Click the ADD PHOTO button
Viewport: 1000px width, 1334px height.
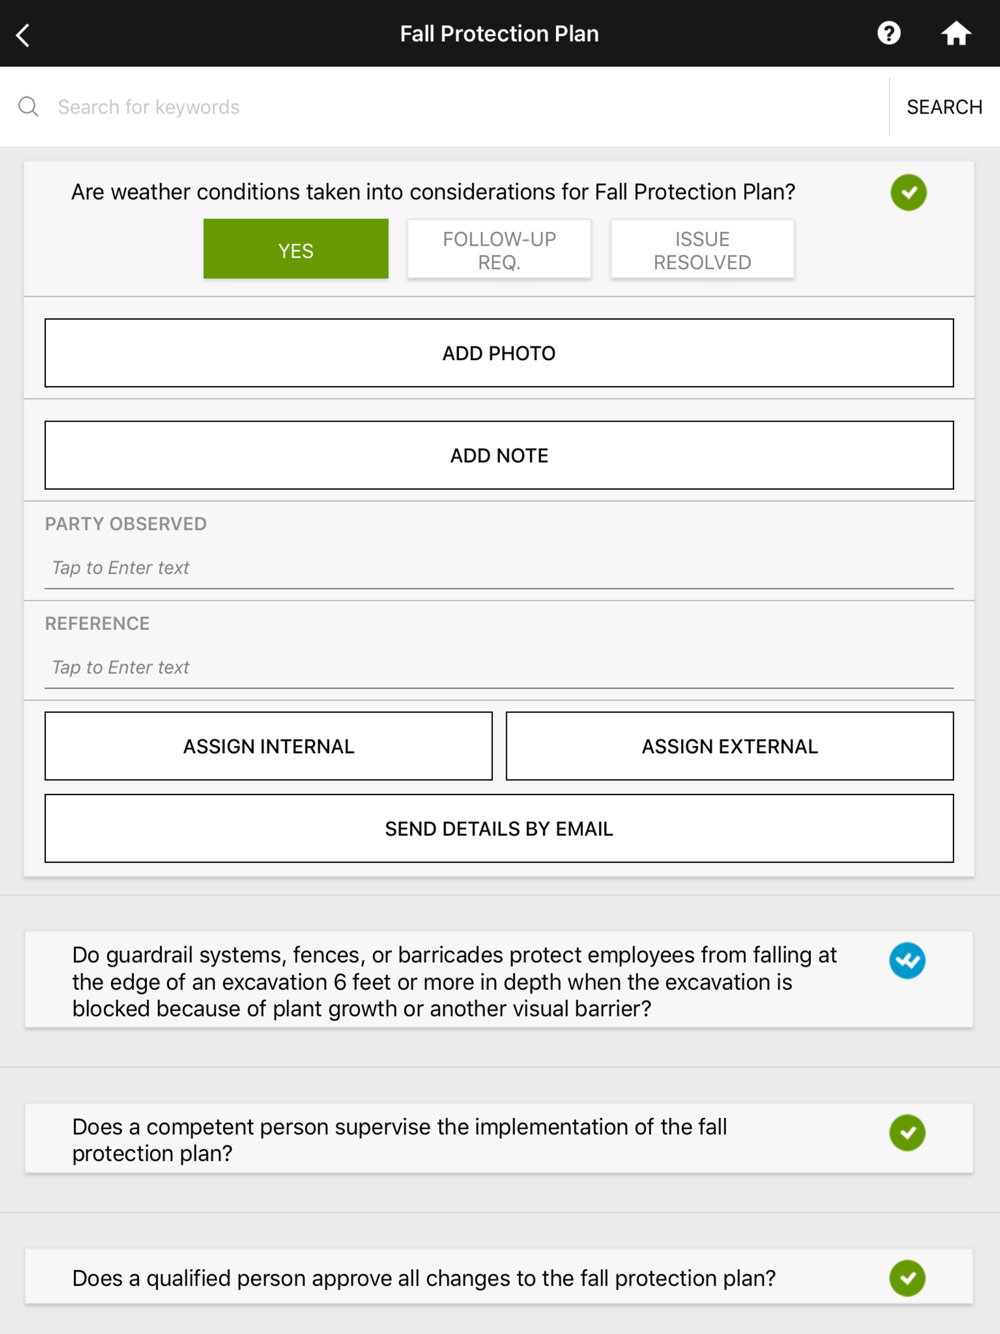pyautogui.click(x=499, y=353)
